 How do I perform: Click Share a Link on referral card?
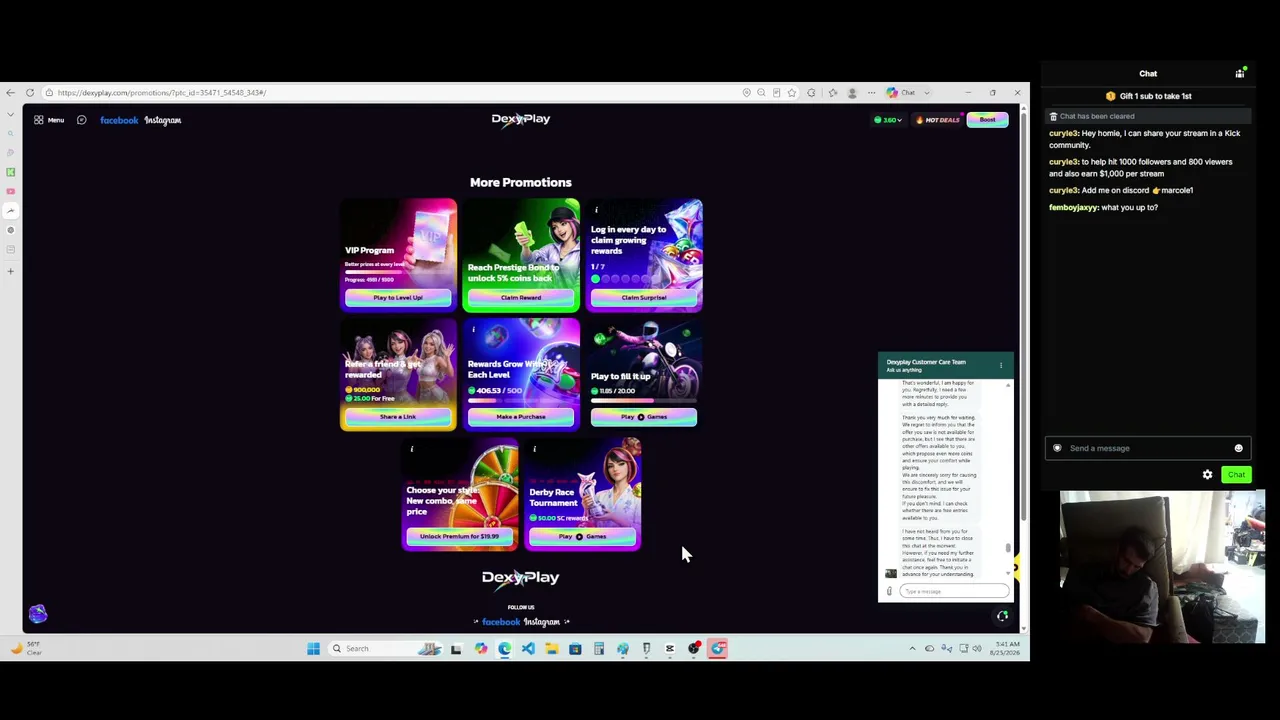click(398, 417)
